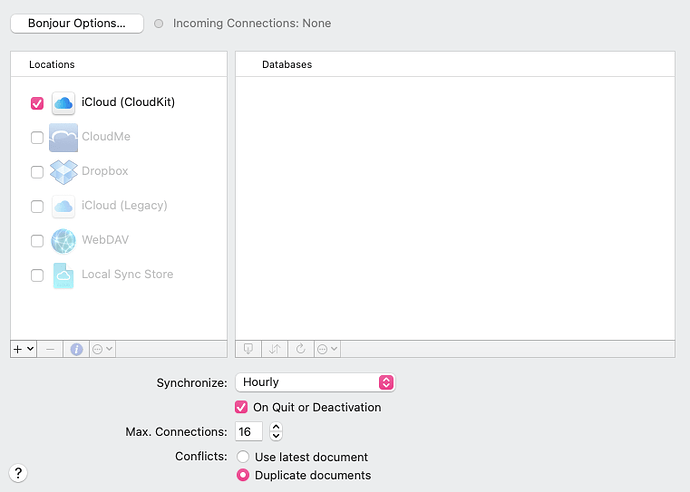The height and width of the screenshot is (492, 690).
Task: Click the iCloud (Legacy) cloud icon
Action: click(x=64, y=206)
